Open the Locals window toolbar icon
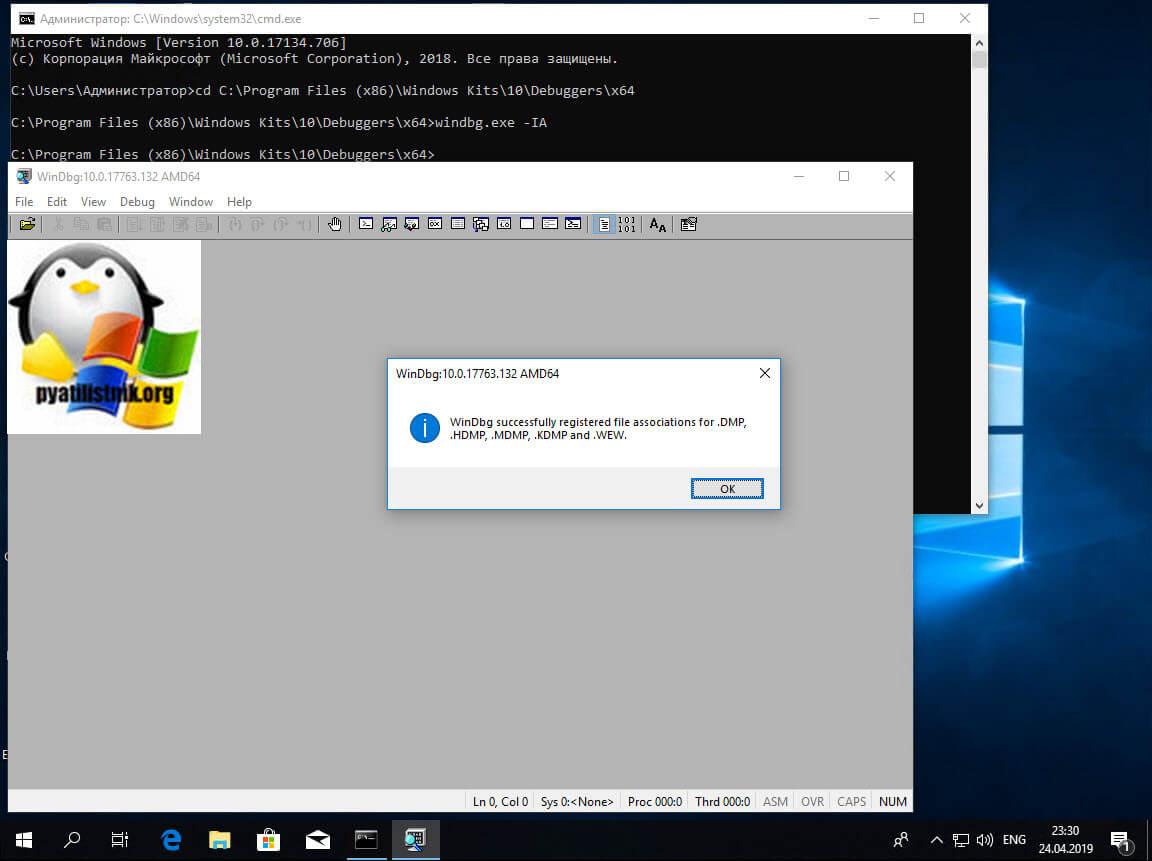 point(411,224)
